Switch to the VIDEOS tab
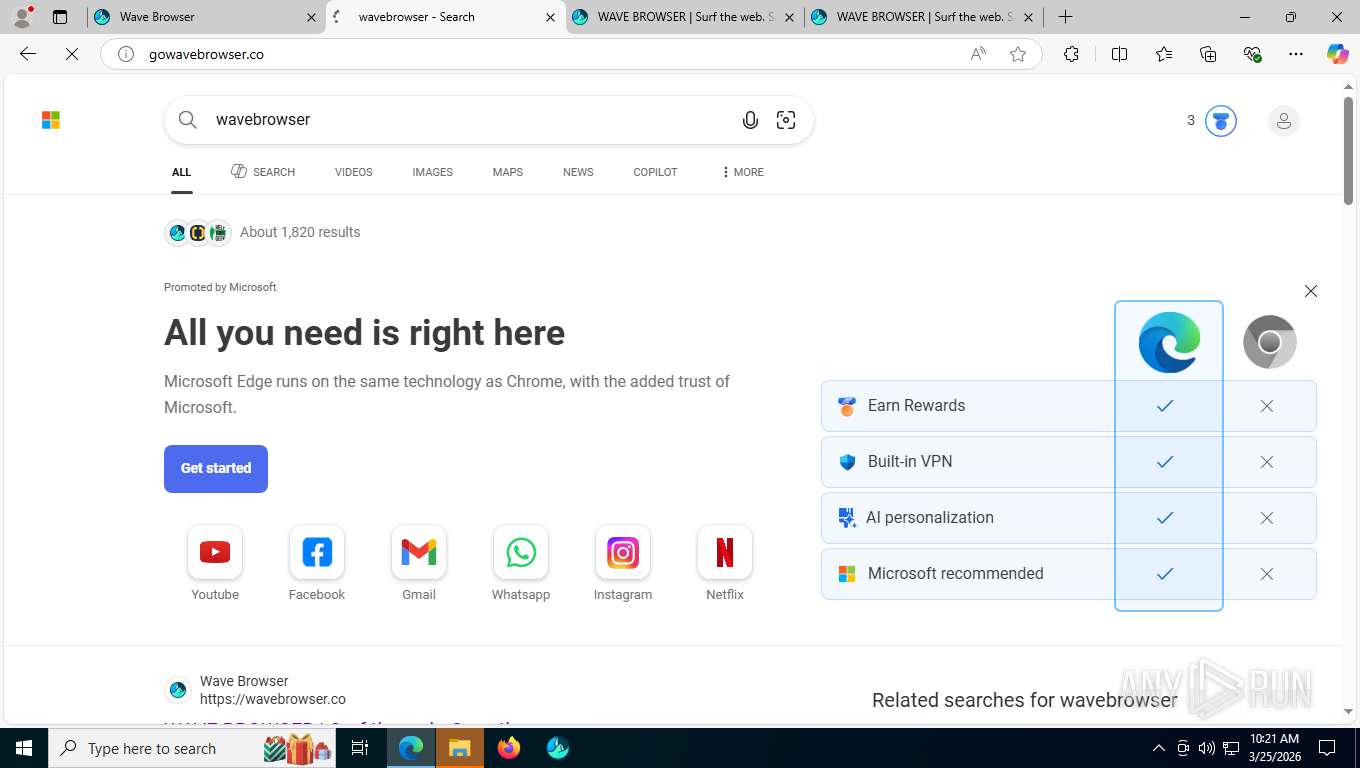Image resolution: width=1360 pixels, height=768 pixels. [x=353, y=172]
